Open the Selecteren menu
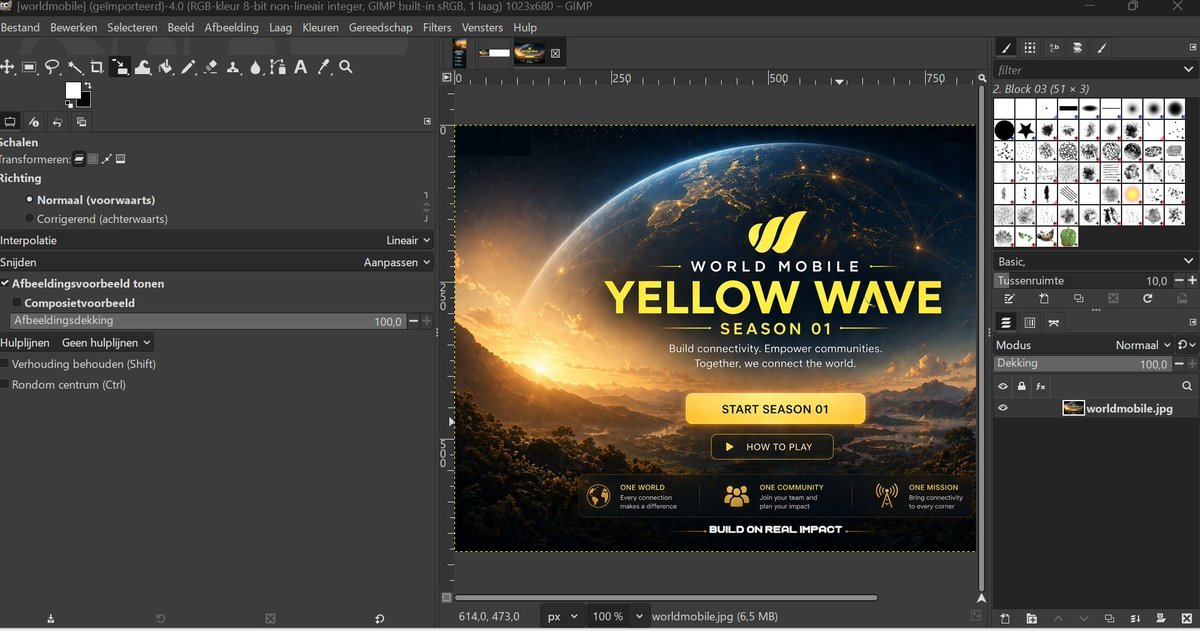The width and height of the screenshot is (1200, 631). (x=132, y=28)
